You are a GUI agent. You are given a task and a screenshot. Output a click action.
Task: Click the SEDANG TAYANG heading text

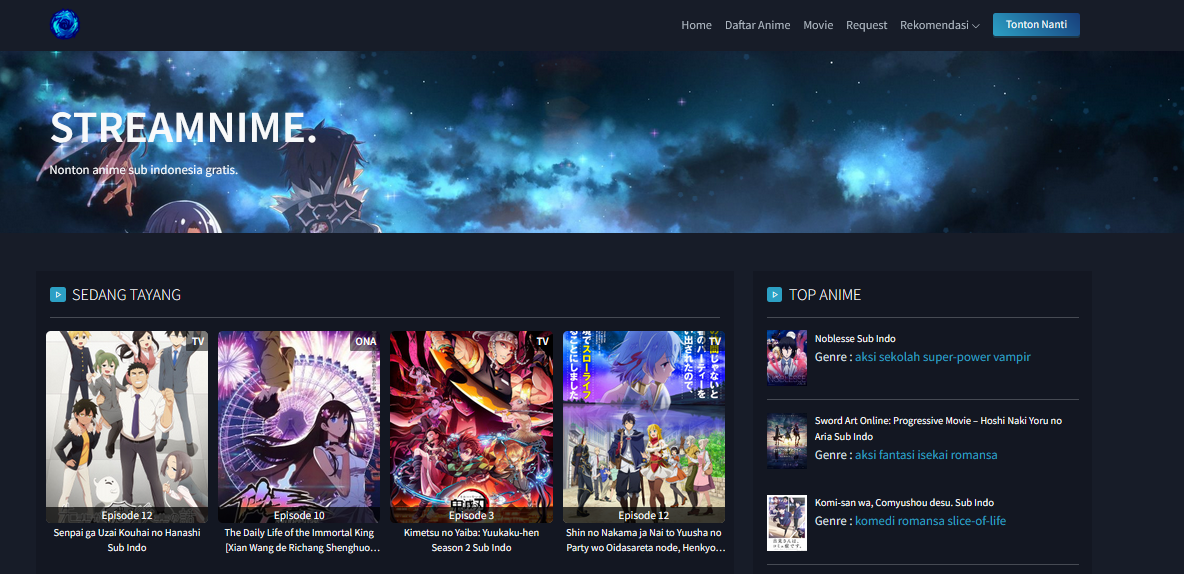(126, 295)
